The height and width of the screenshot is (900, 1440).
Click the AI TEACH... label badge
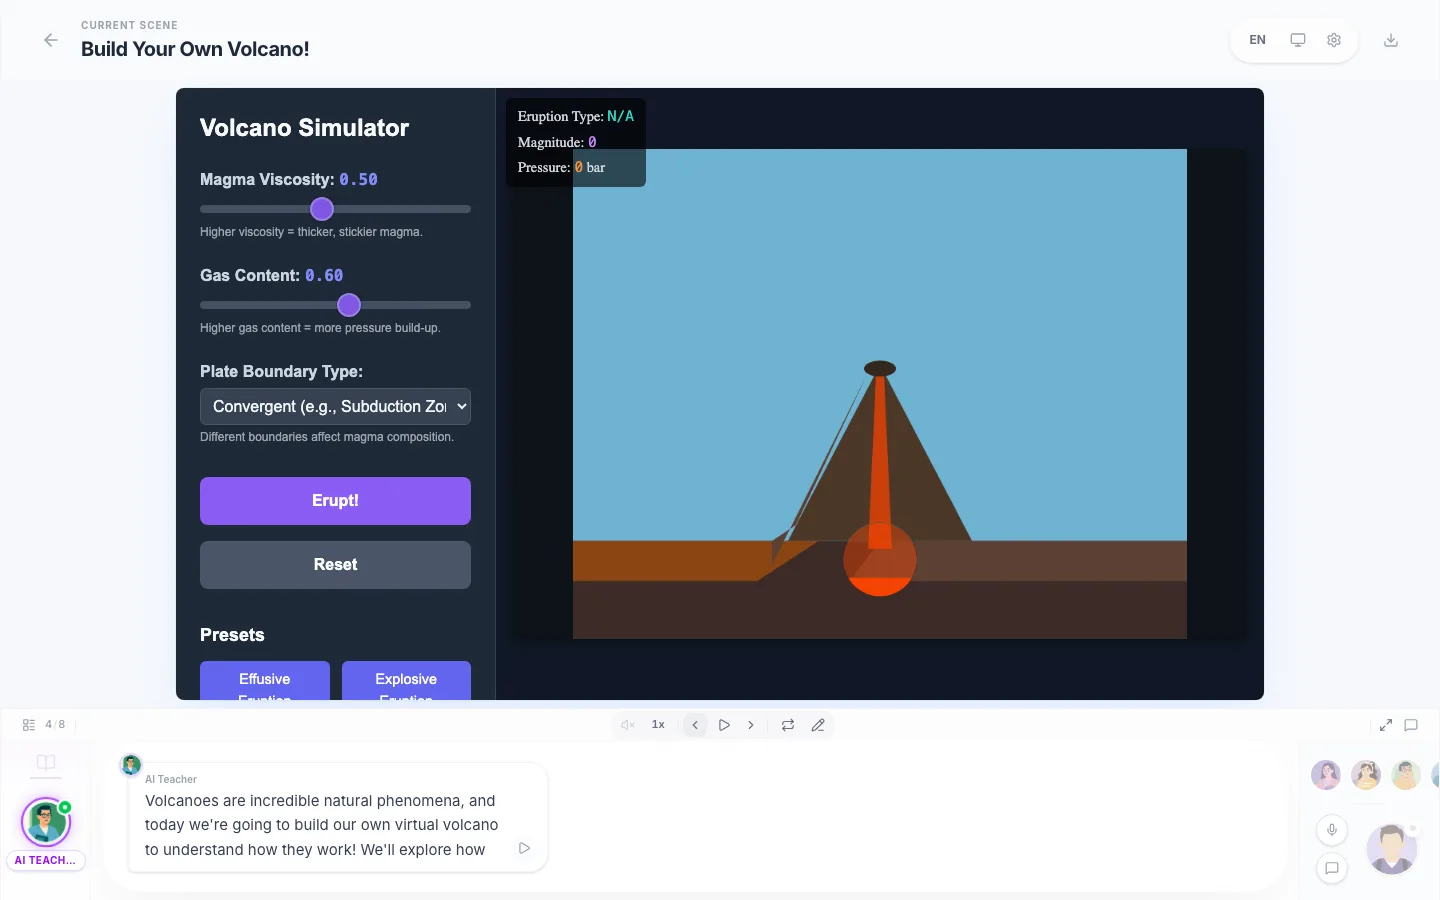pos(45,860)
